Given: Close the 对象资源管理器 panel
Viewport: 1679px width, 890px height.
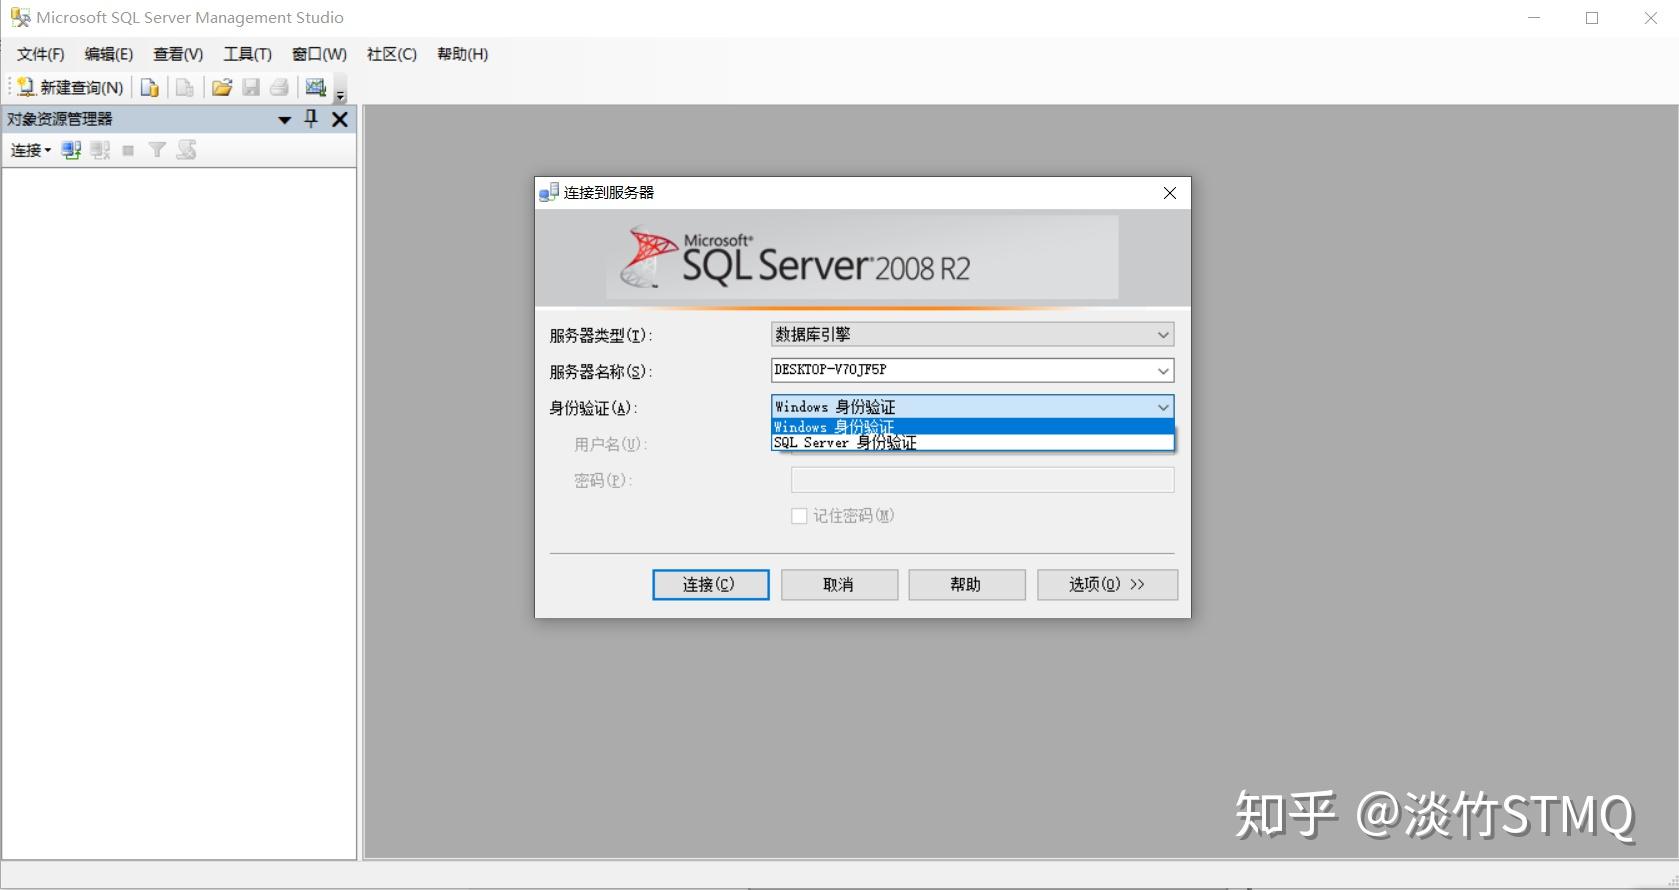Looking at the screenshot, I should (340, 120).
